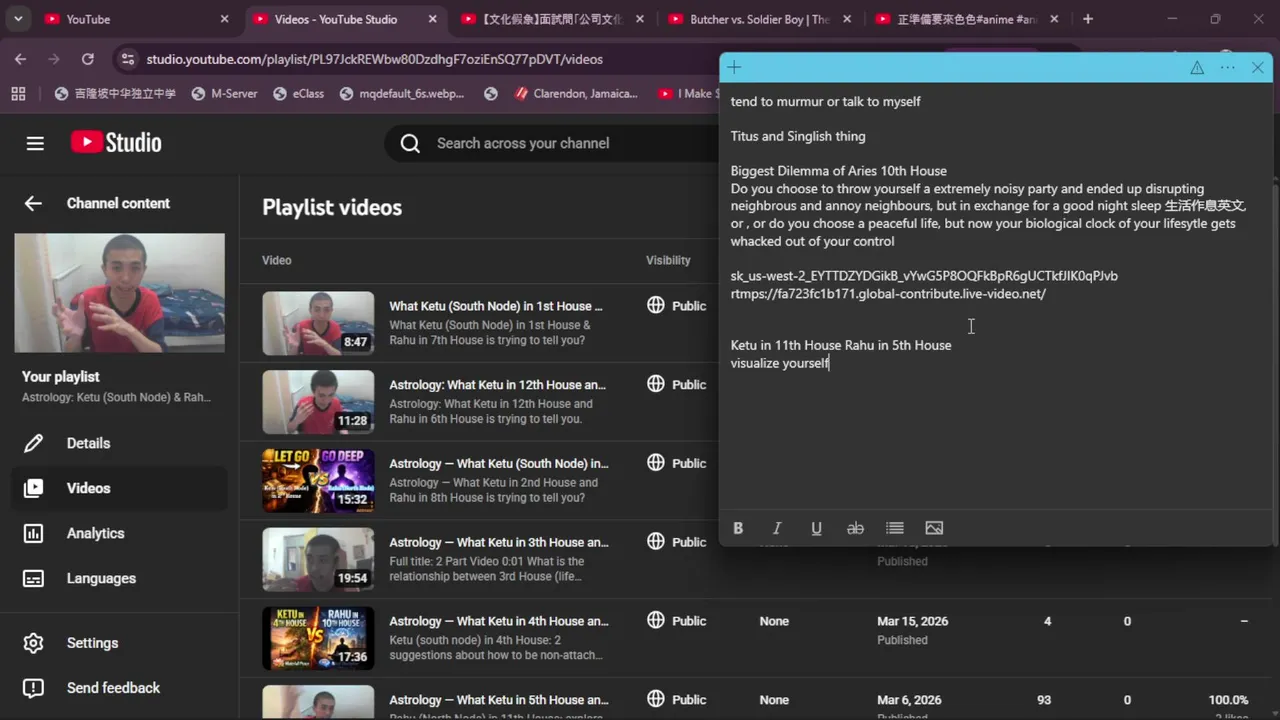Click the Settings gear icon
Image resolution: width=1280 pixels, height=720 pixels.
tap(33, 643)
